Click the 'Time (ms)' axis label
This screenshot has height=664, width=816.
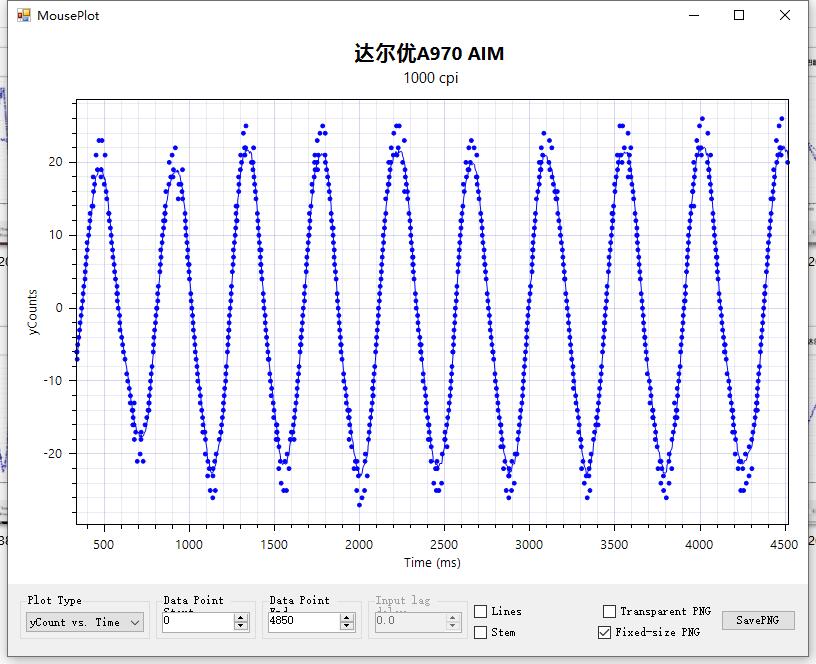[432, 563]
